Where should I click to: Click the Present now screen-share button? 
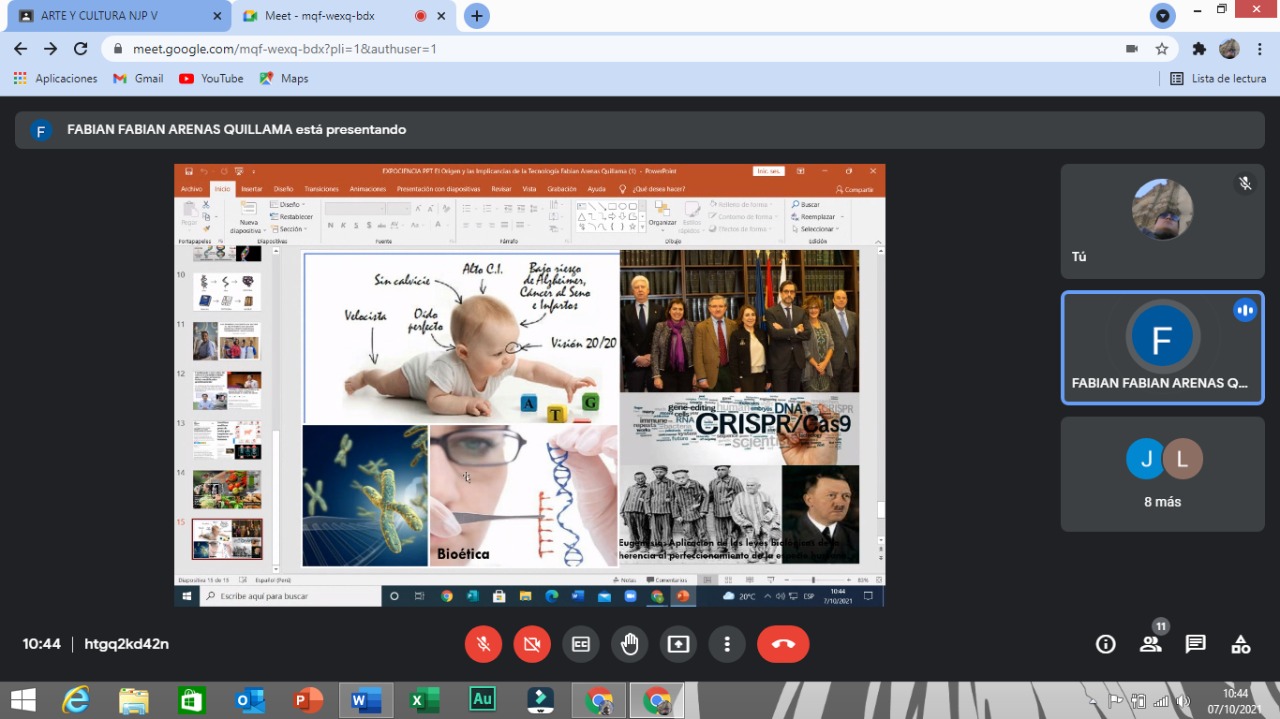(x=679, y=644)
